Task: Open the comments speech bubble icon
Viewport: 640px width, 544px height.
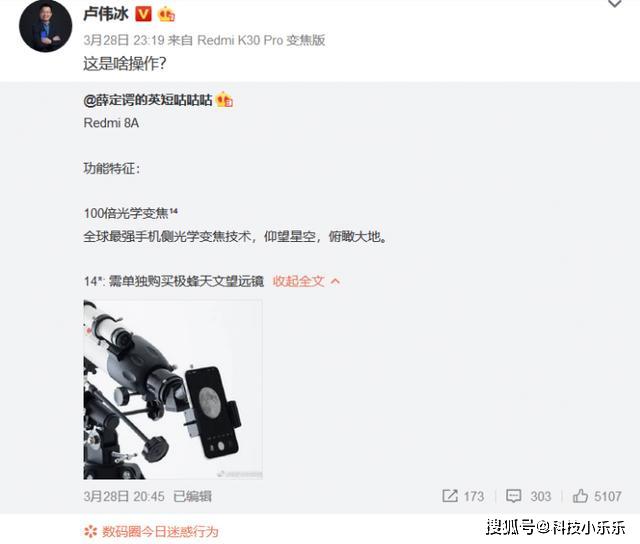Action: pyautogui.click(x=513, y=496)
